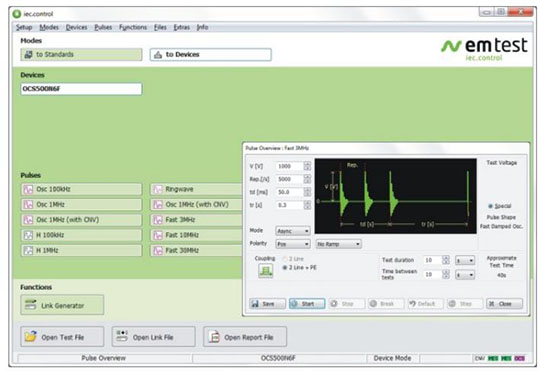
Task: Select the Osc 1MHz (with CNV) pulse in left column
Action: coord(81,220)
